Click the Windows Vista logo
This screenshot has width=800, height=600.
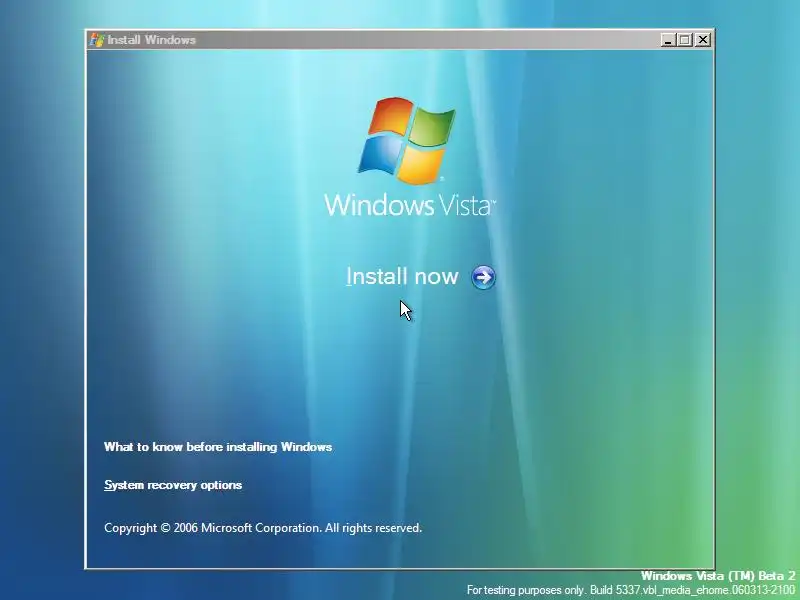pos(407,140)
